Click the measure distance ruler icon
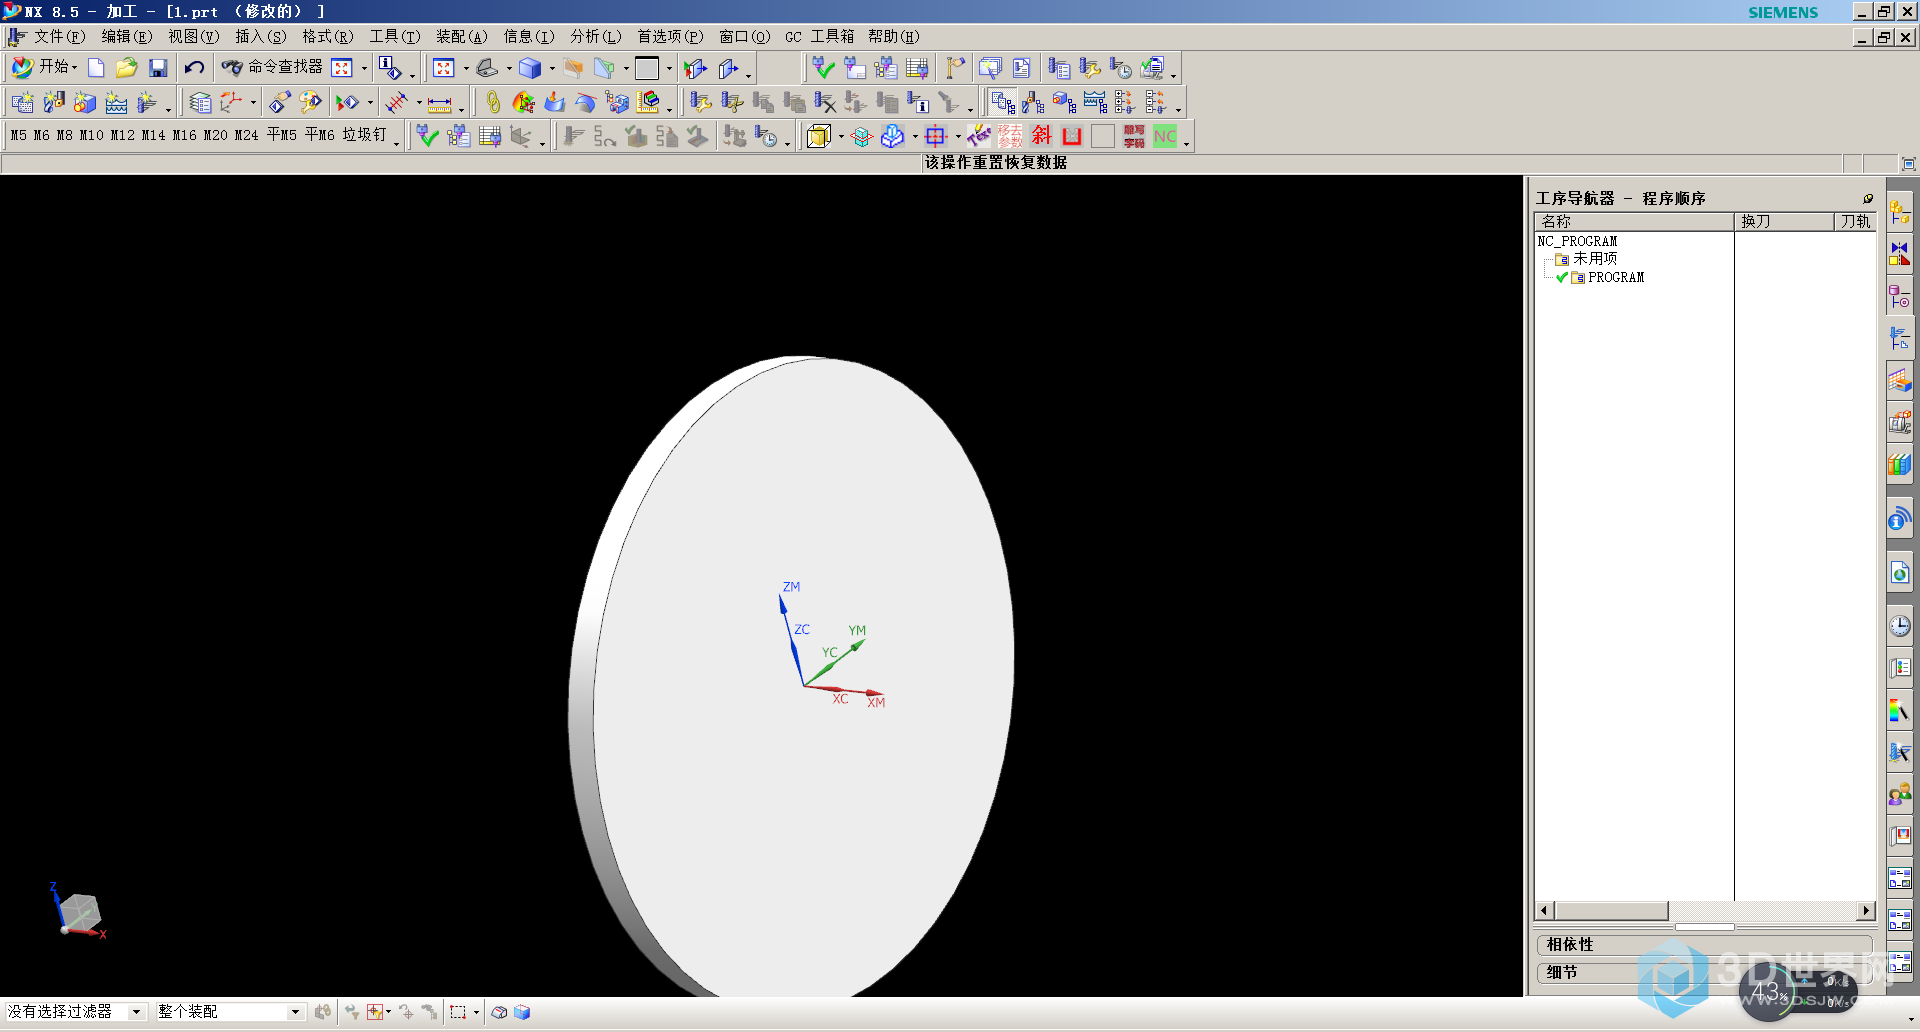 pyautogui.click(x=439, y=103)
